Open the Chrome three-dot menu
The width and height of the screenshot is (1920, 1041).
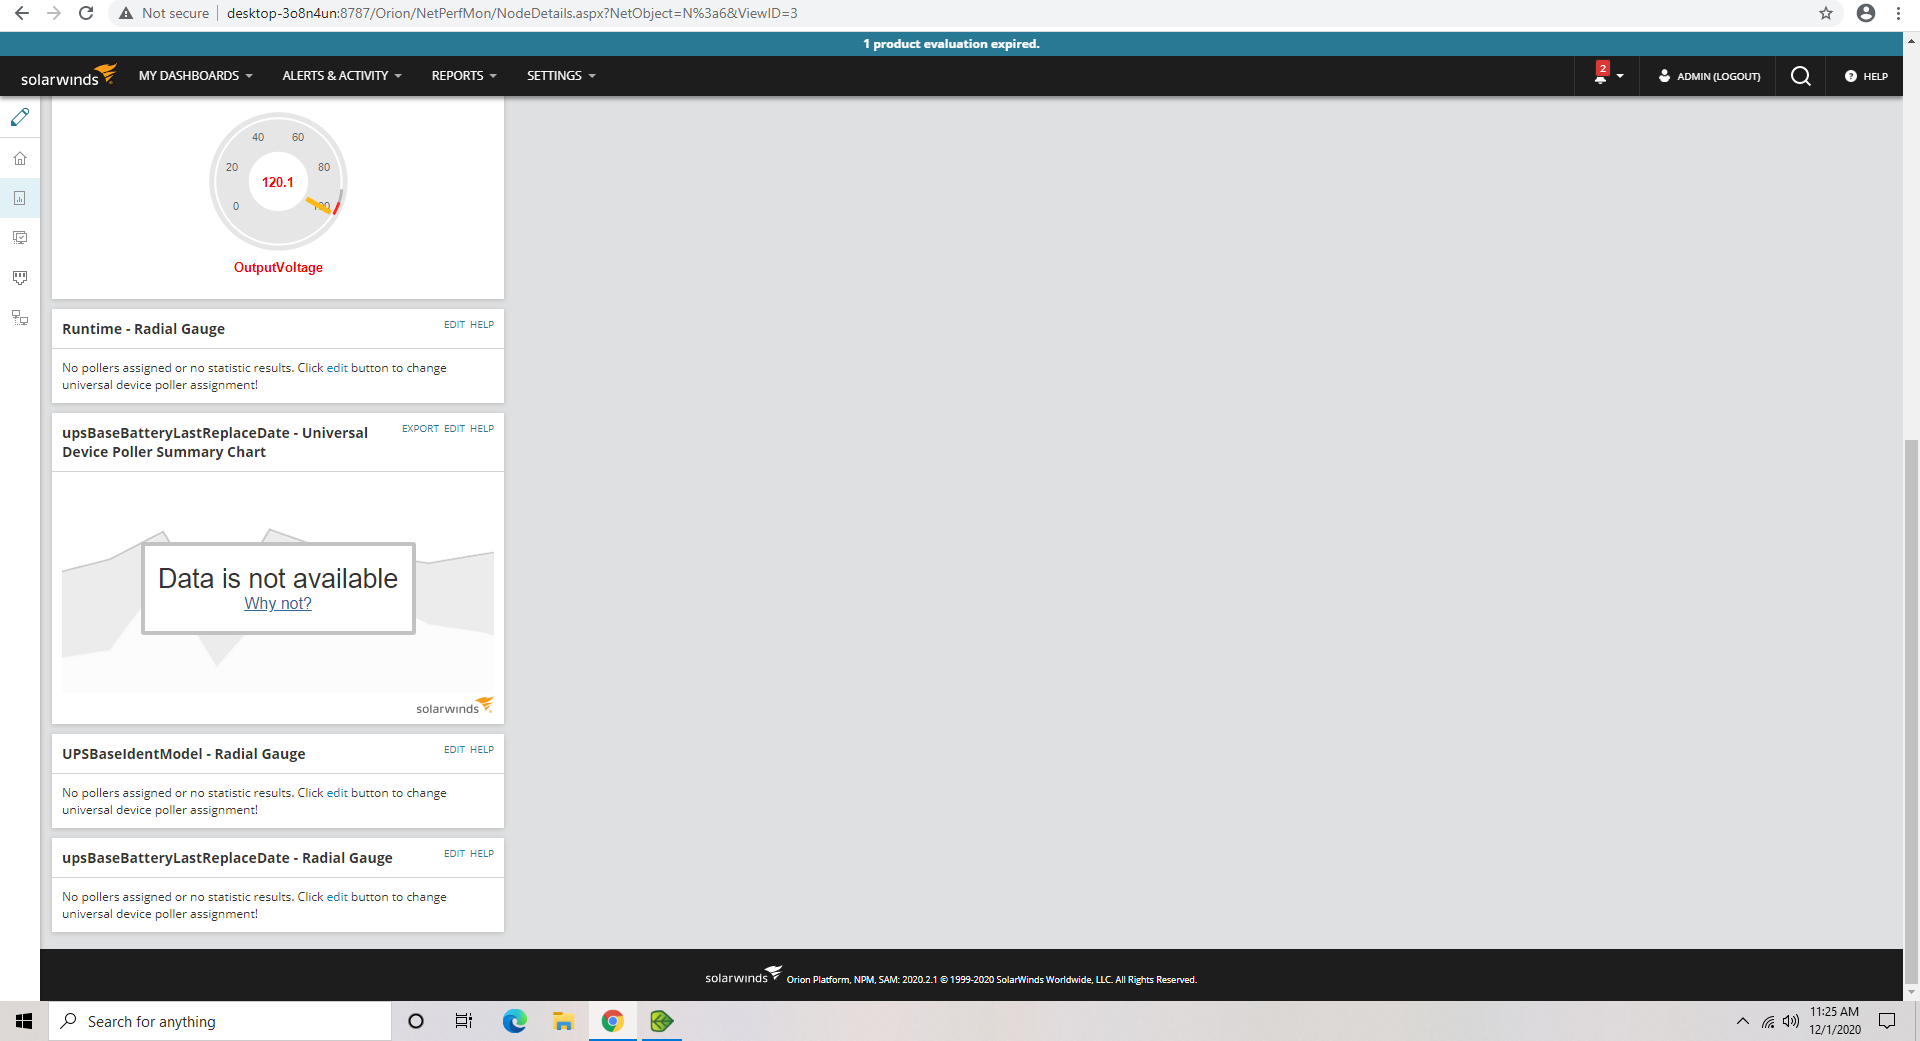(x=1898, y=13)
